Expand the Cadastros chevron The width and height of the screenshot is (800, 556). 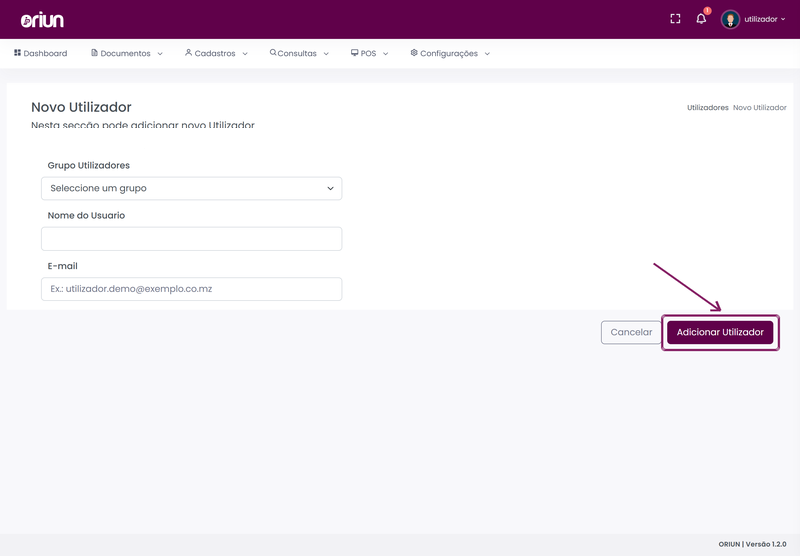[245, 54]
